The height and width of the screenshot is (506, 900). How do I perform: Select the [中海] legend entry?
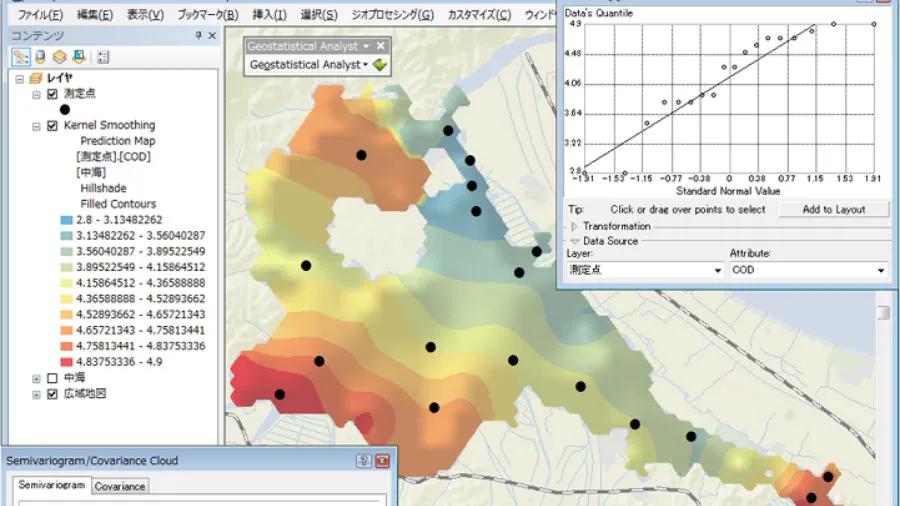[91, 173]
